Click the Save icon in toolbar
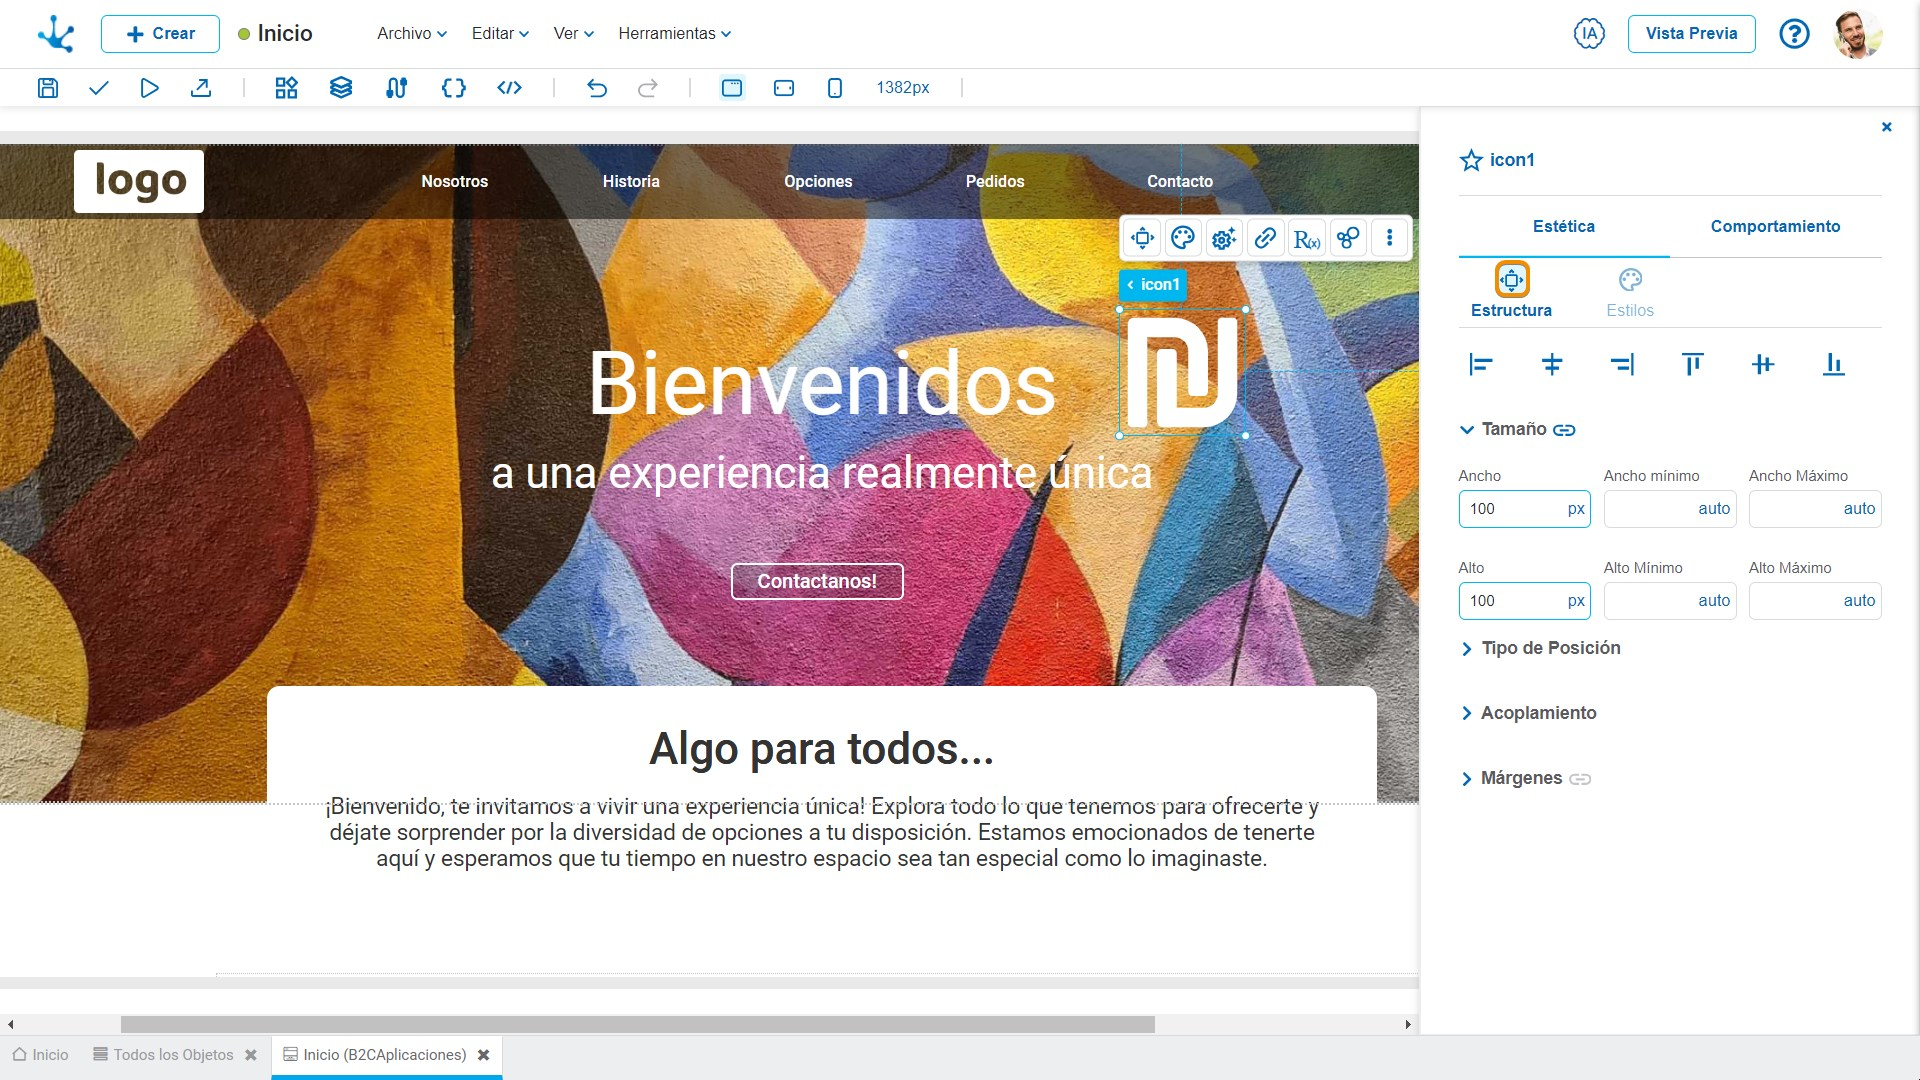1920x1080 pixels. 47,88
